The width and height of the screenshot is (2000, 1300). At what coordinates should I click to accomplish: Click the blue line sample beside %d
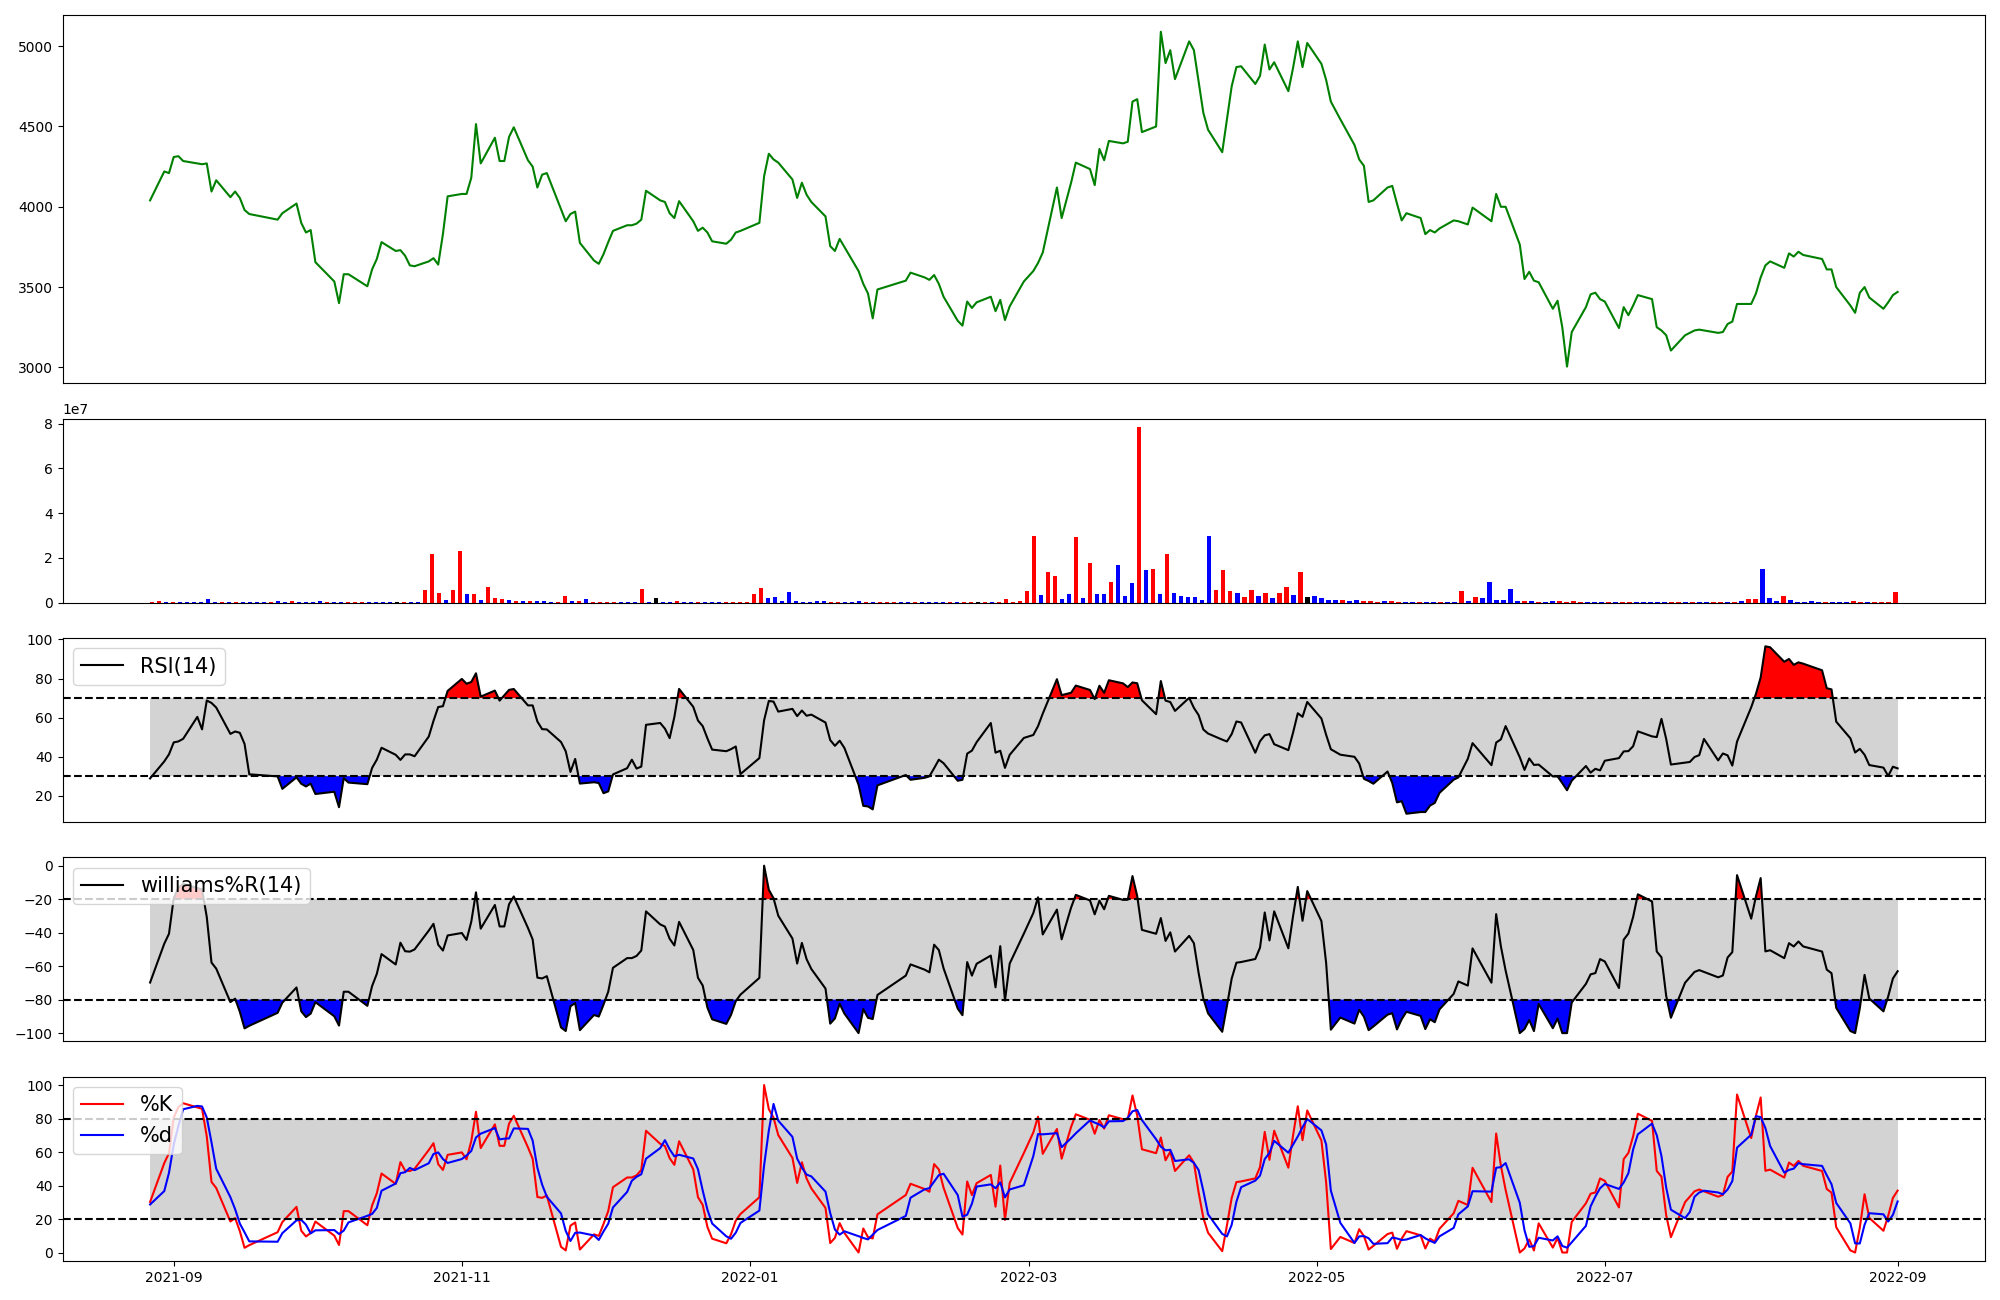101,1135
